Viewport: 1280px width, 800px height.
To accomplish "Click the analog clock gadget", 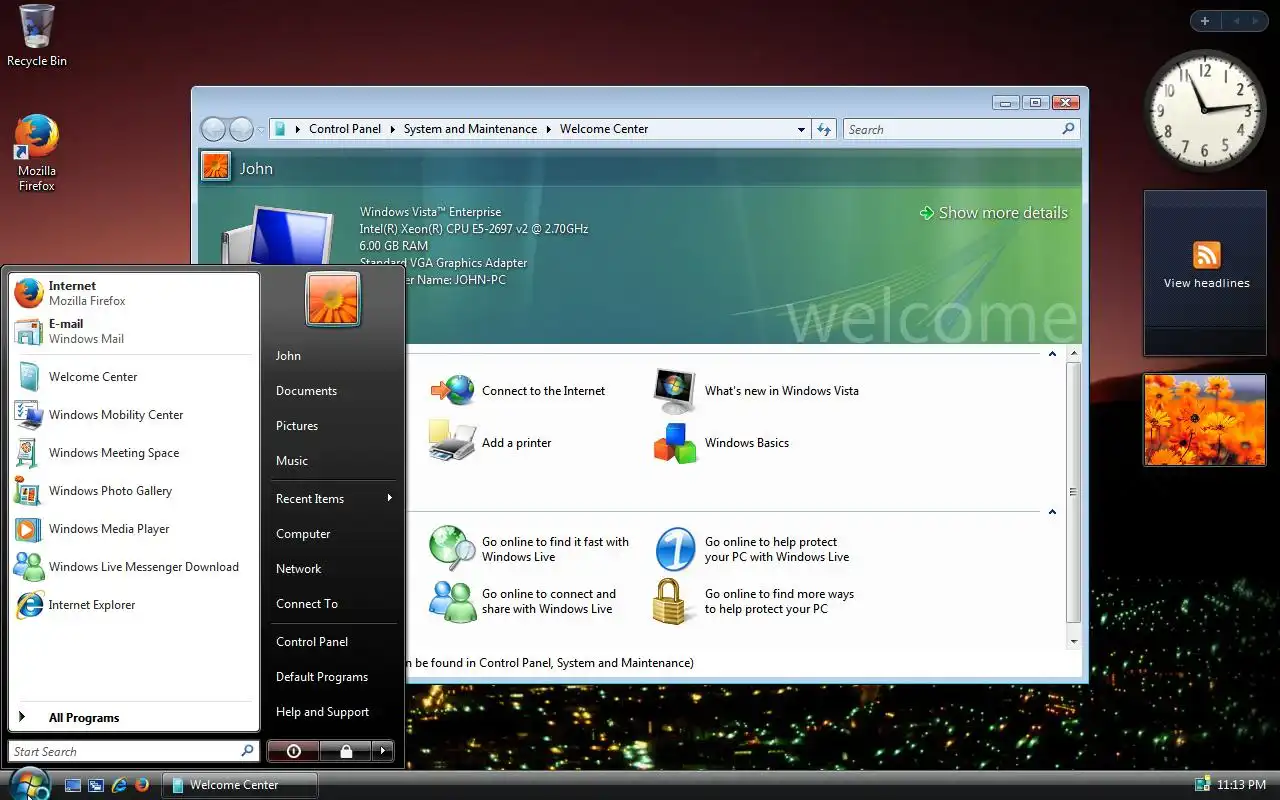I will [x=1205, y=110].
